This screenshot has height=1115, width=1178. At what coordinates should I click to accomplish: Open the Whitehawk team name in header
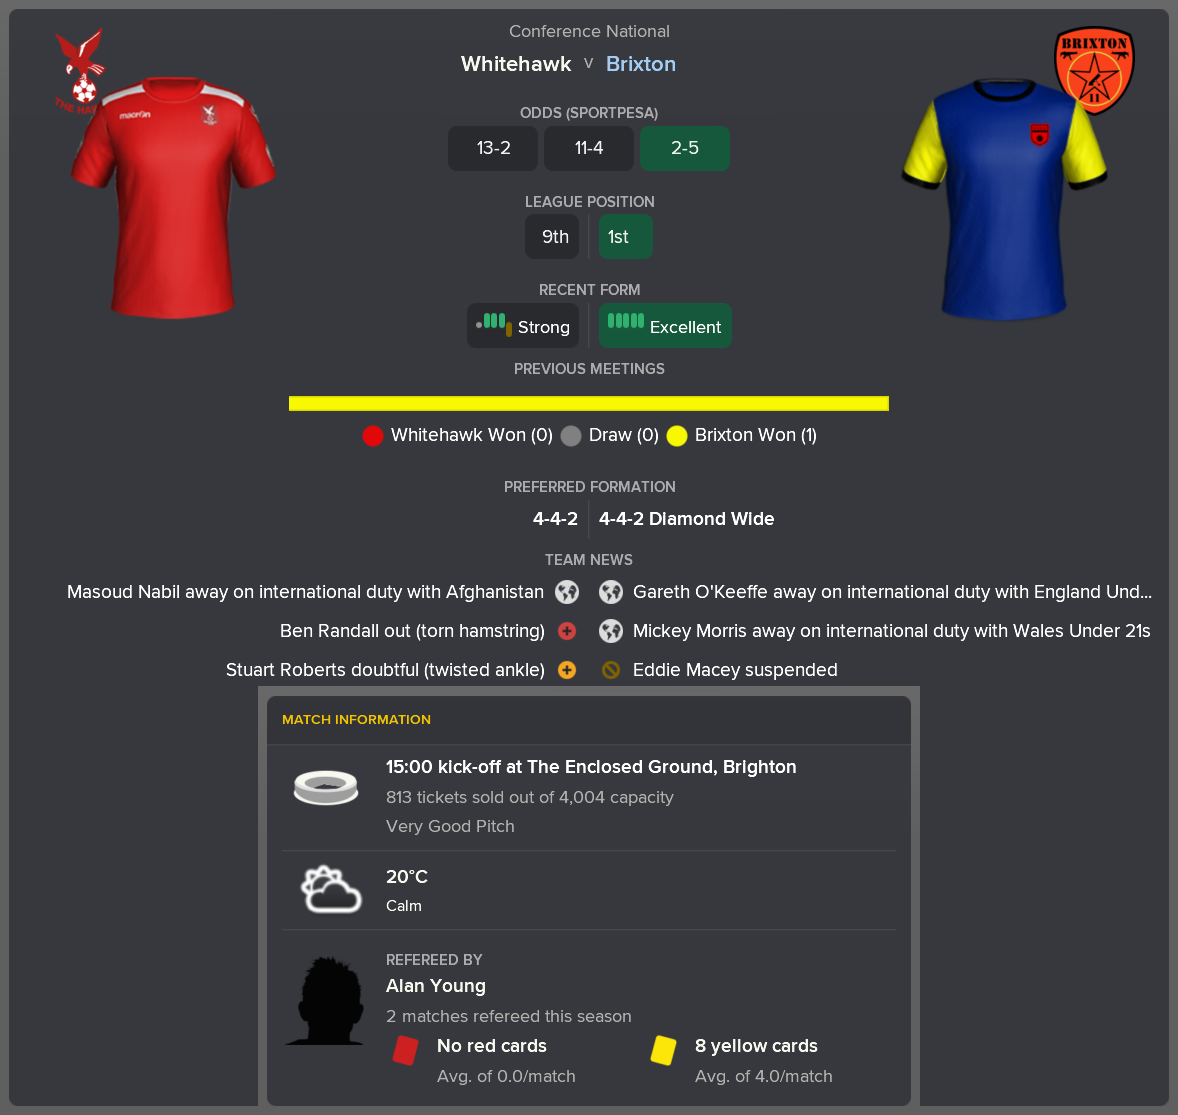(x=516, y=64)
